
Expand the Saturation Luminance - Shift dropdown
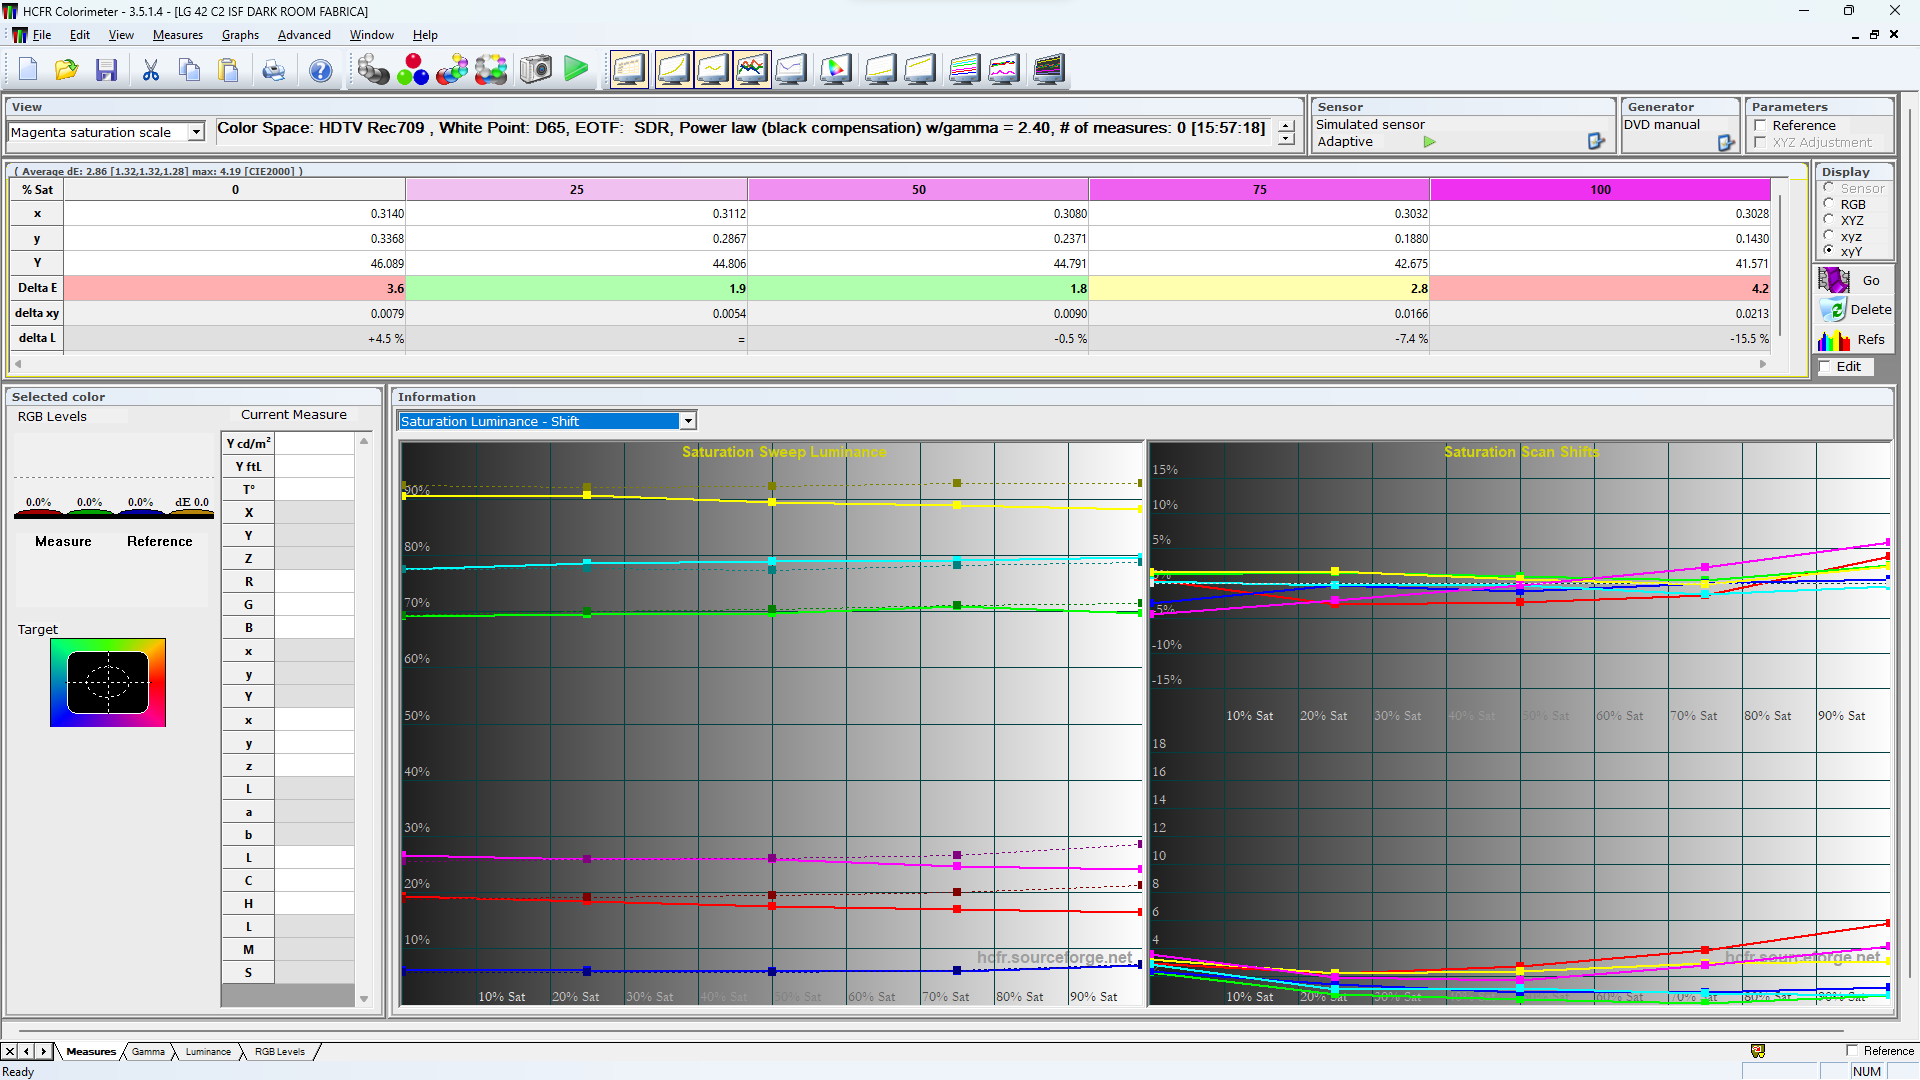point(687,421)
